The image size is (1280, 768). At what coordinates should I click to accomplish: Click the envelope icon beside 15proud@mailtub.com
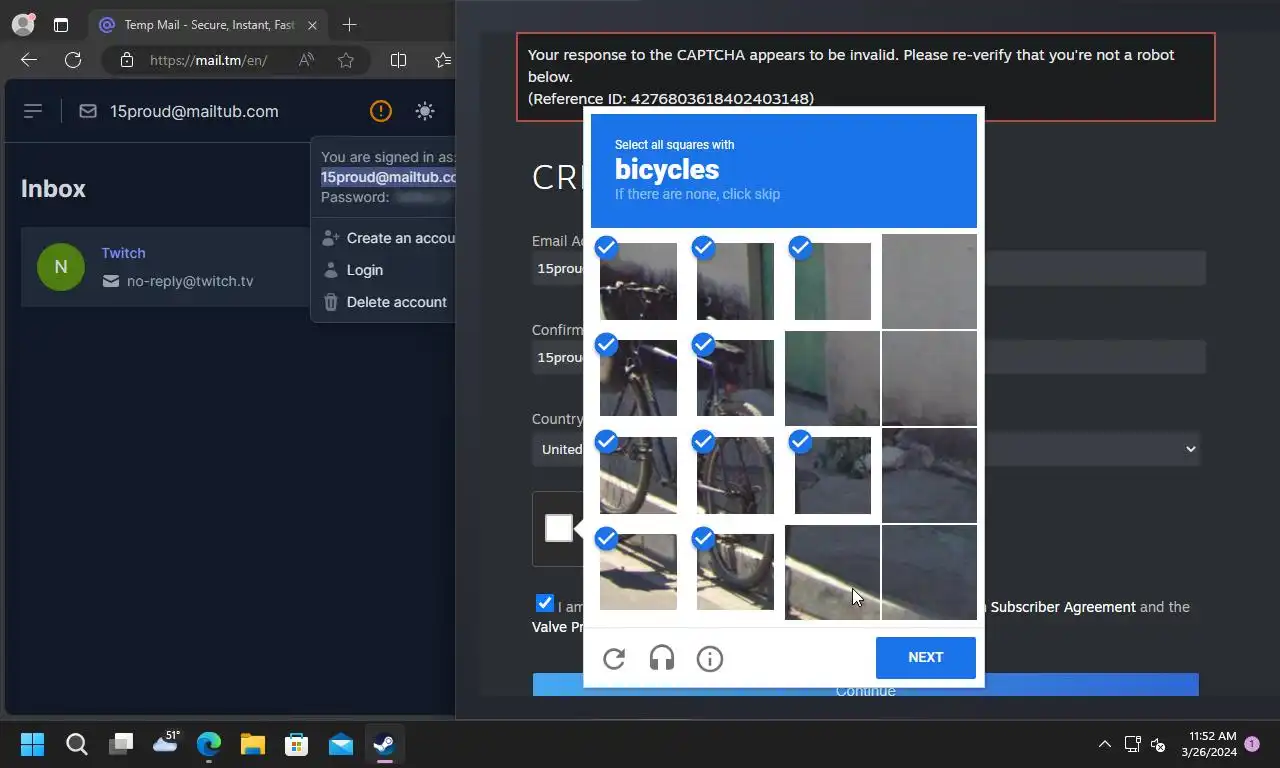click(88, 111)
